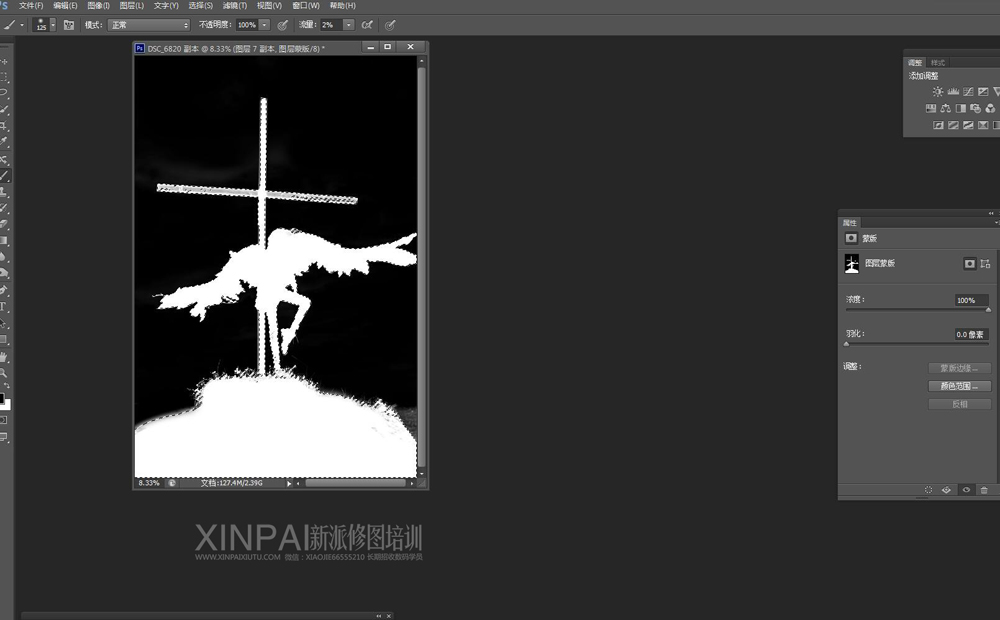
Task: Add a Levels adjustment
Action: pos(953,92)
